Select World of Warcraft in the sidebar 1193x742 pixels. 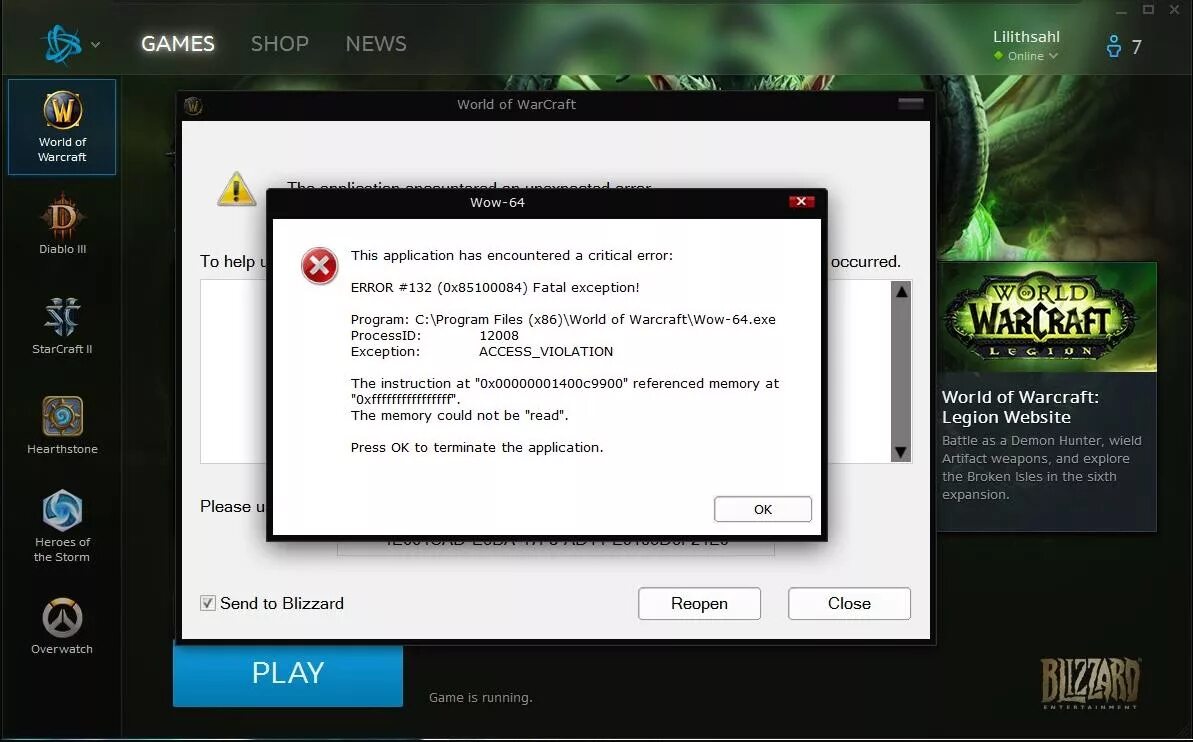[x=62, y=127]
